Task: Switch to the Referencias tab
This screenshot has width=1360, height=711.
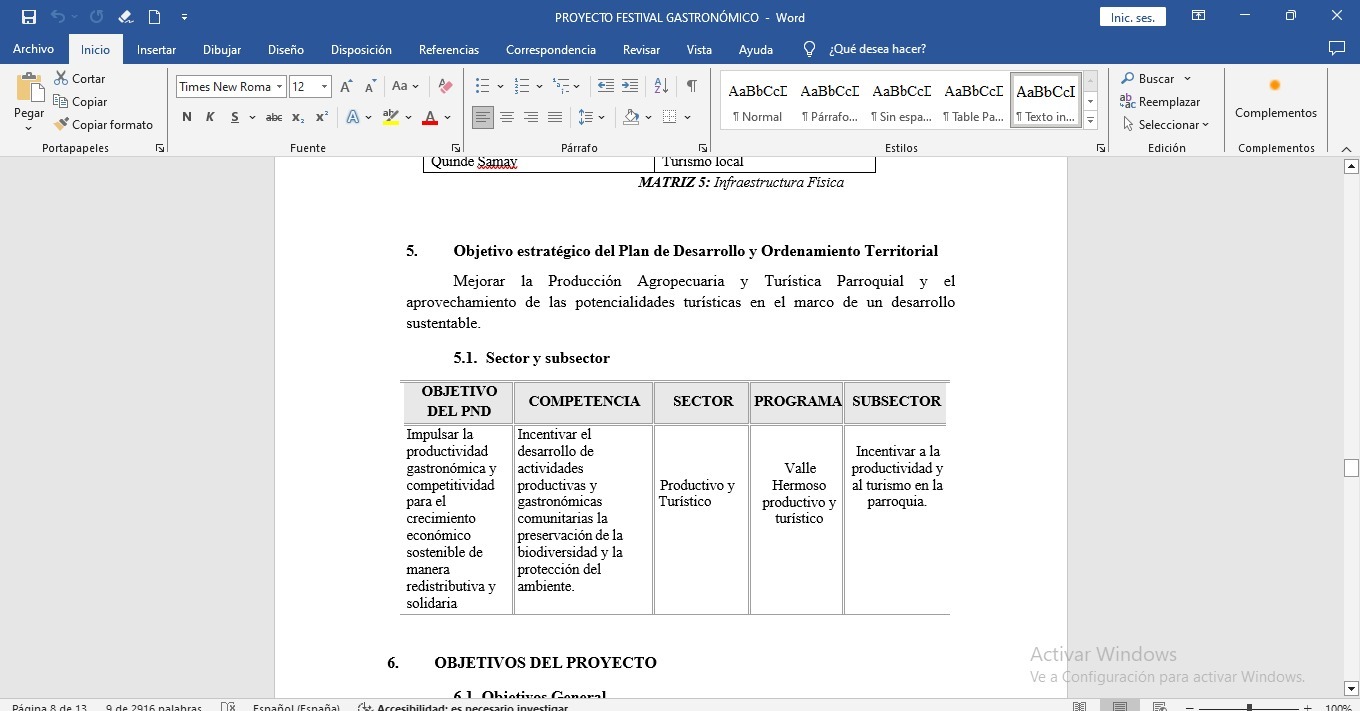Action: (x=448, y=49)
